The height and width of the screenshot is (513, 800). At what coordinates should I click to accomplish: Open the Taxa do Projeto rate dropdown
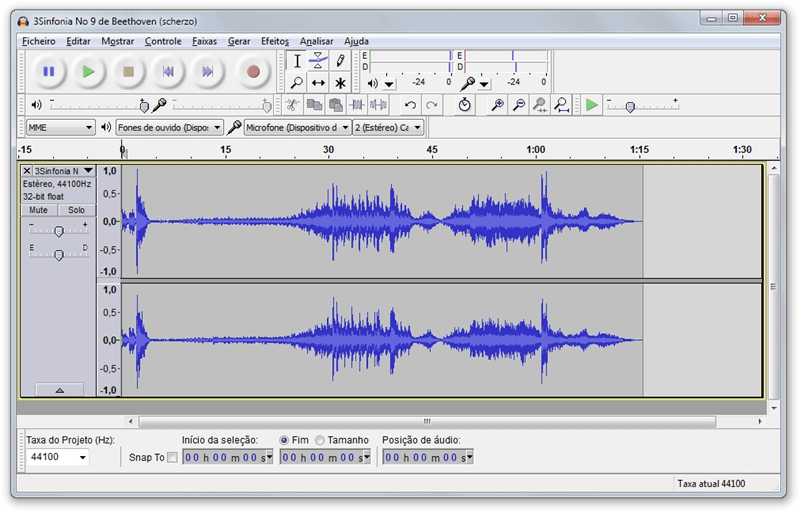(x=58, y=457)
